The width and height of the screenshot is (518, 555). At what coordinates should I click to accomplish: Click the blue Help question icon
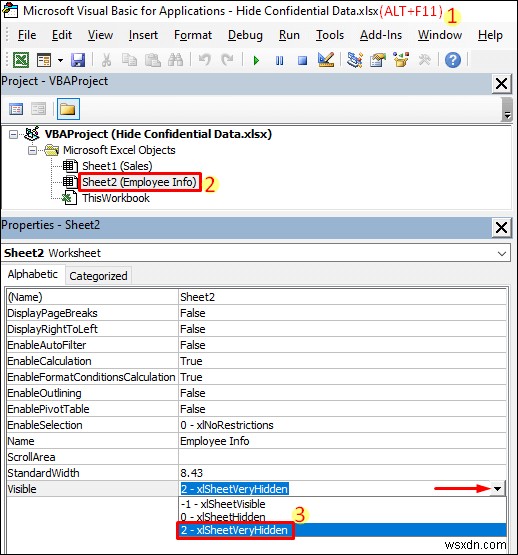pos(452,60)
